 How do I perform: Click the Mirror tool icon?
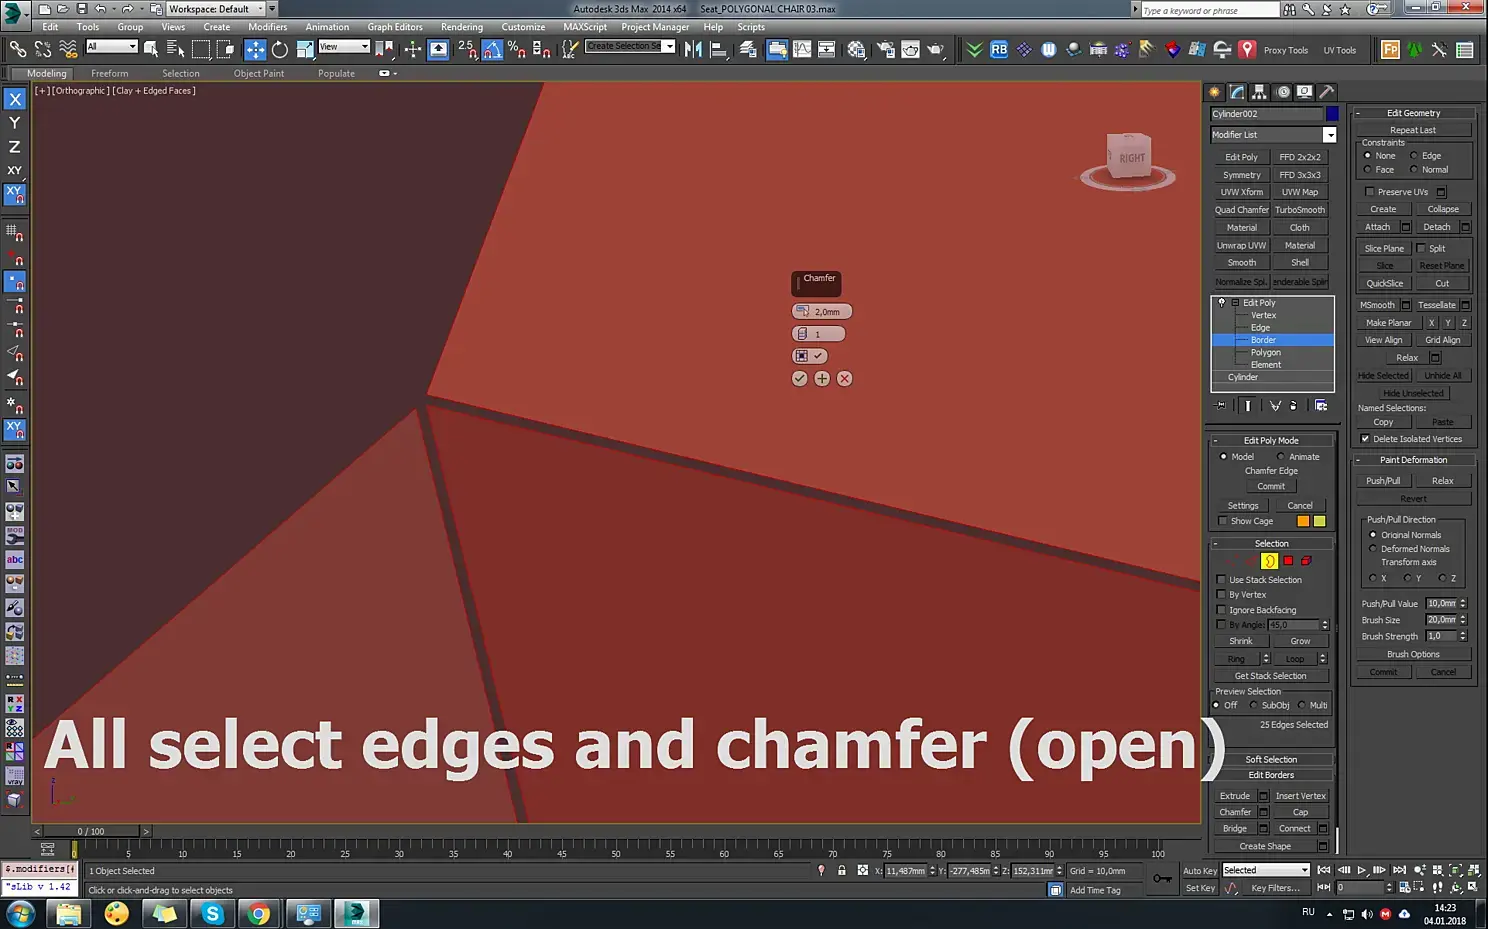pyautogui.click(x=693, y=49)
